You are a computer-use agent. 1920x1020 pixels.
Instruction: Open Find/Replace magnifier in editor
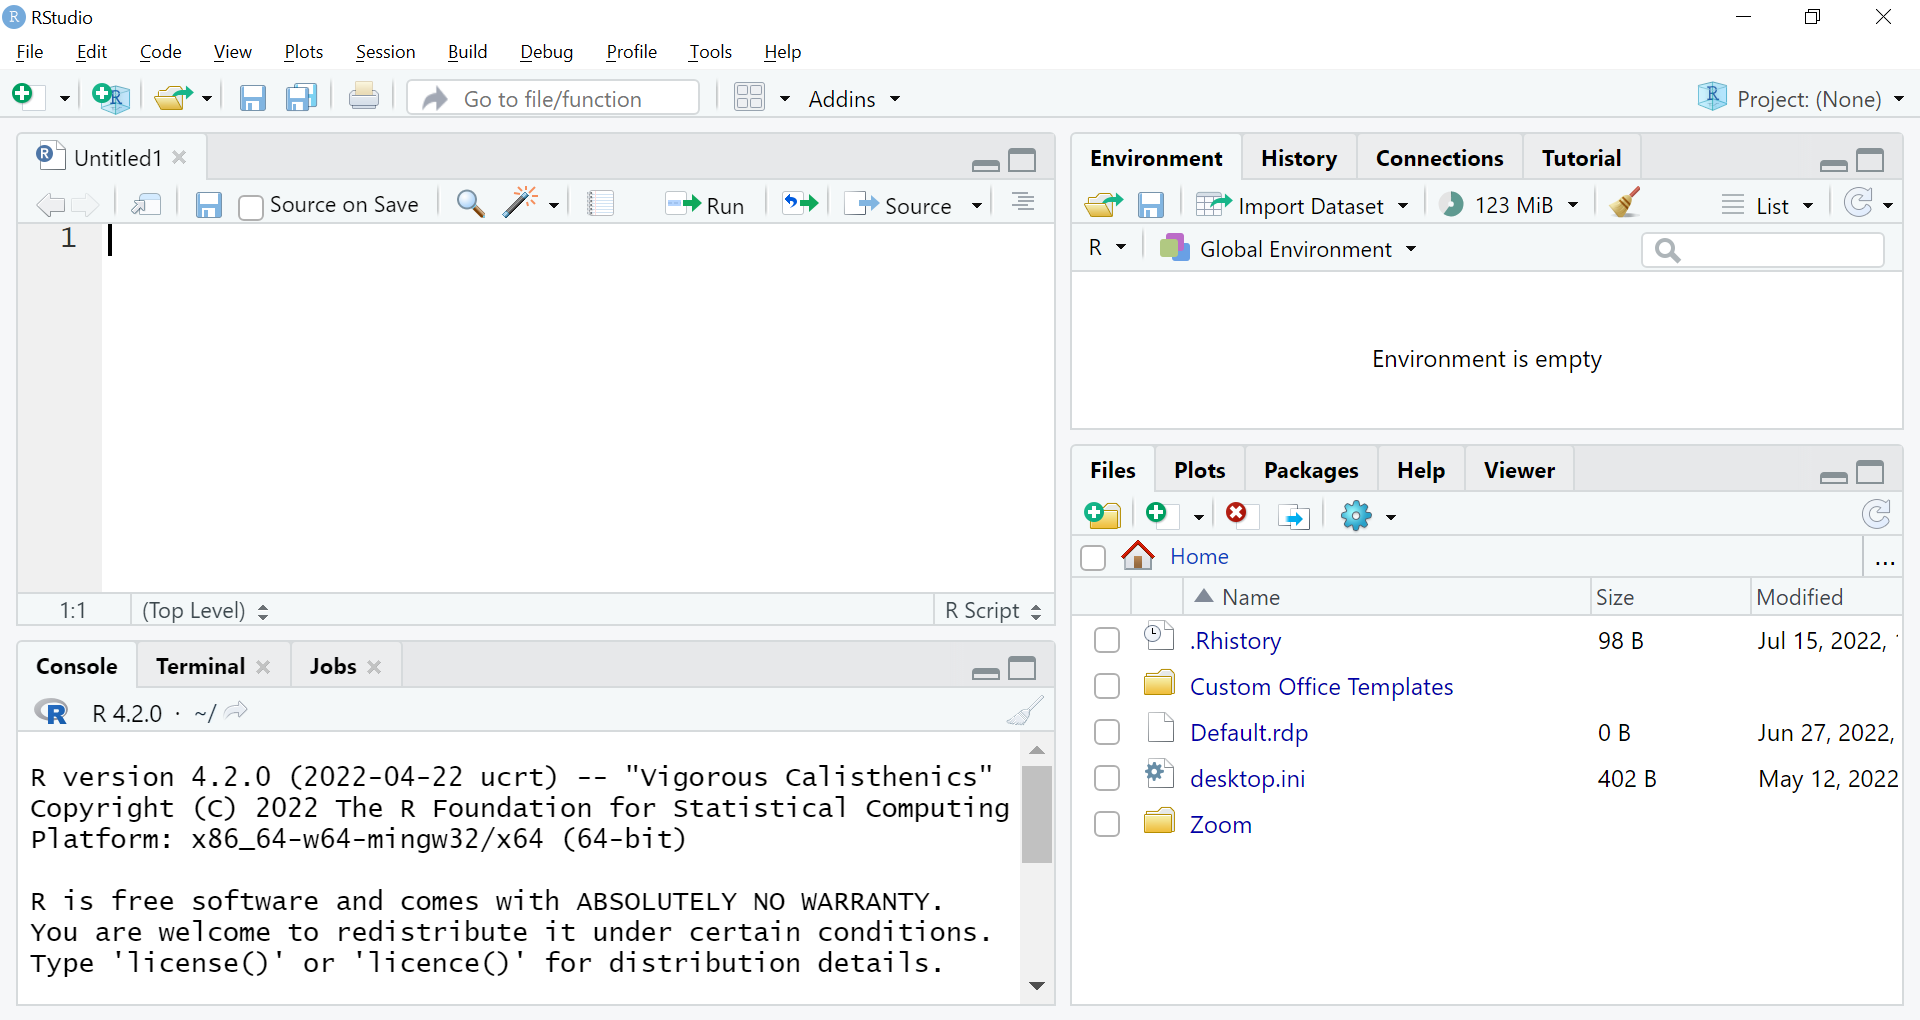(470, 204)
